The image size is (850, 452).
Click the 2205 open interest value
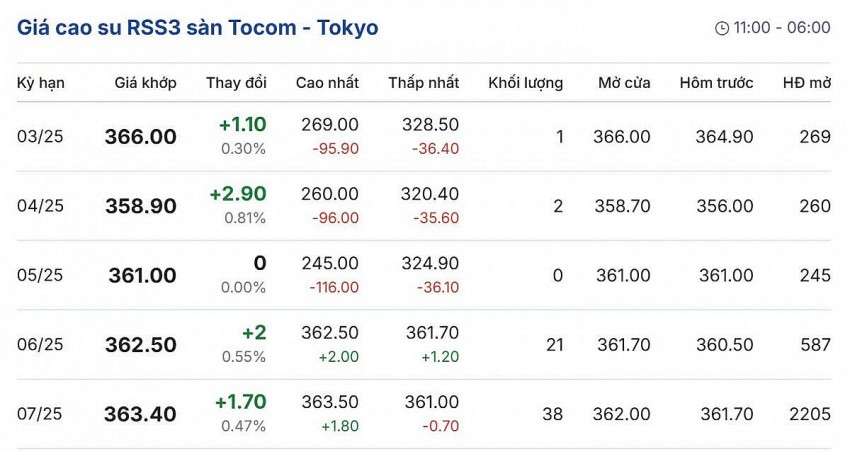pyautogui.click(x=808, y=414)
